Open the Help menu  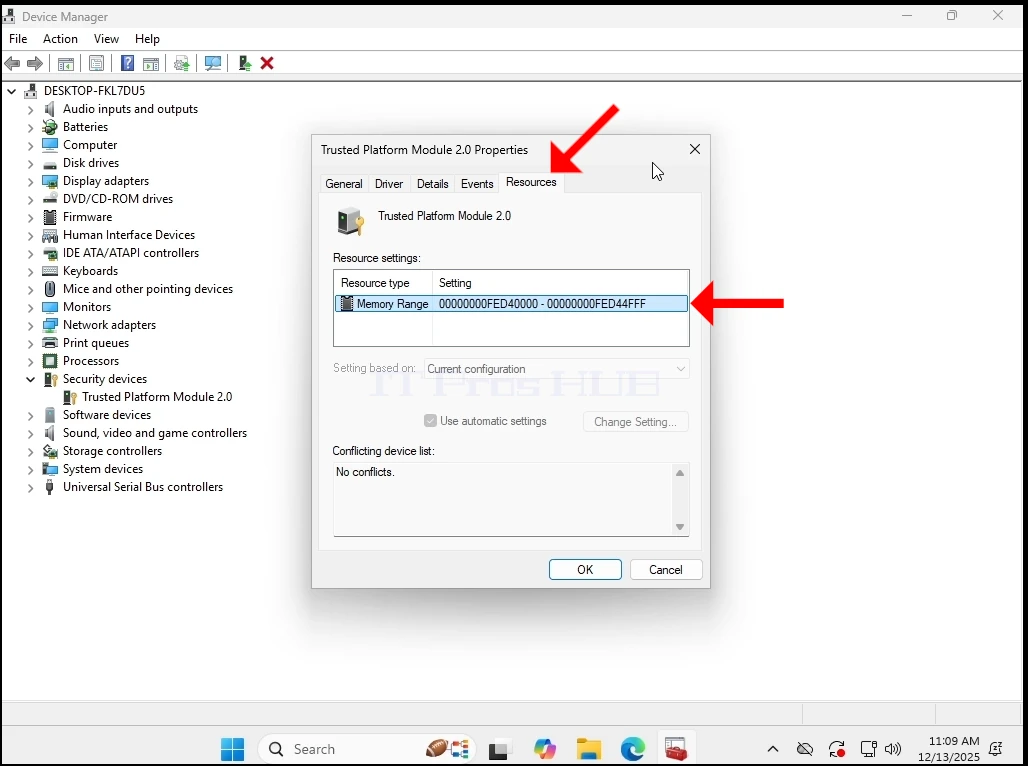coord(147,39)
